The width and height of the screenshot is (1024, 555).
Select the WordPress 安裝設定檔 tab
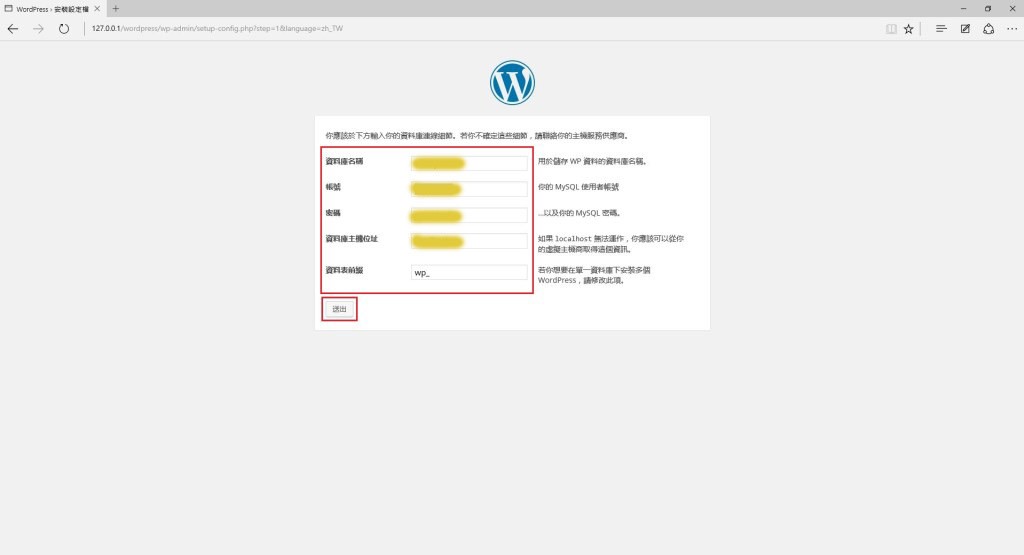tap(52, 9)
